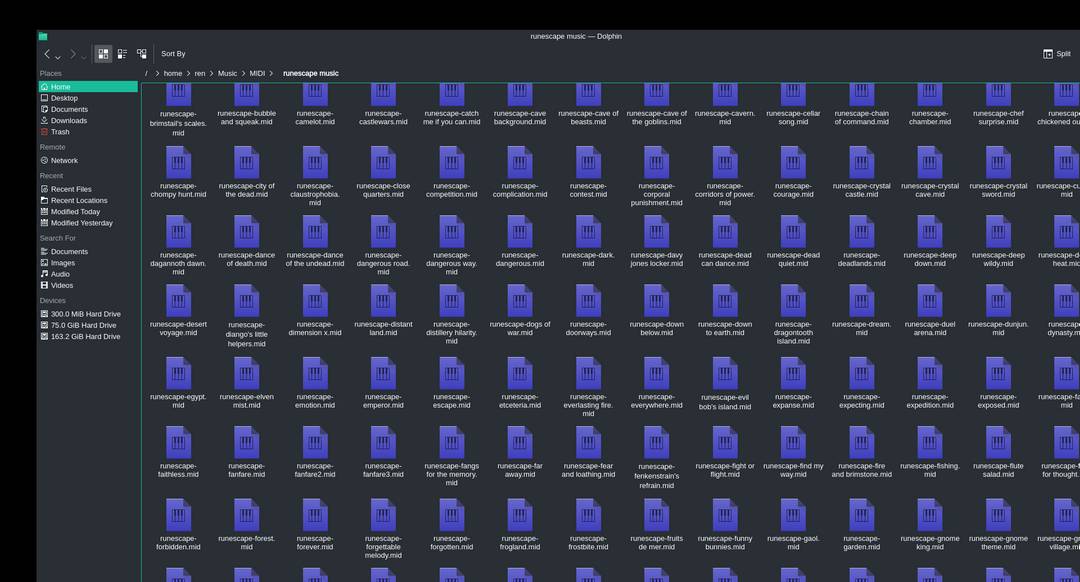Select runescape-chompy hunt.mid file icon
1080x582 pixels.
pyautogui.click(x=178, y=163)
